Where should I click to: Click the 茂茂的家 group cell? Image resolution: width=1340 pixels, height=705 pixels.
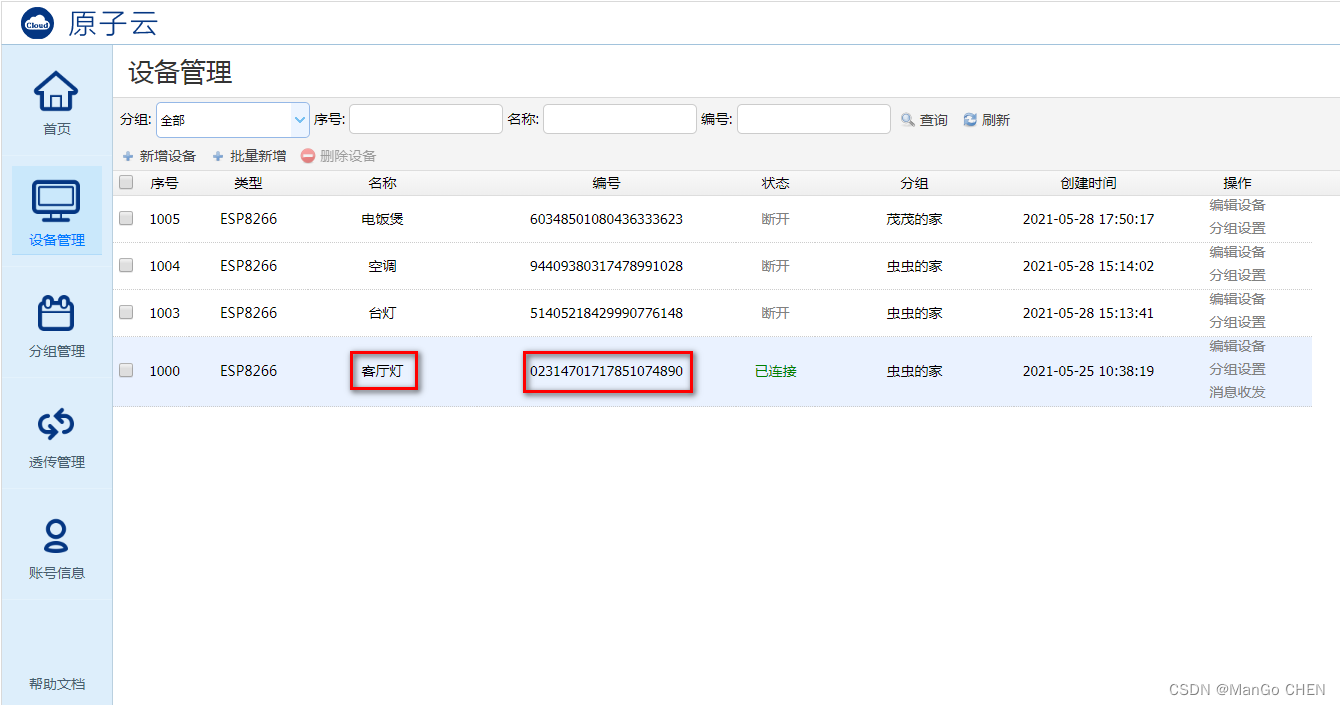914,219
